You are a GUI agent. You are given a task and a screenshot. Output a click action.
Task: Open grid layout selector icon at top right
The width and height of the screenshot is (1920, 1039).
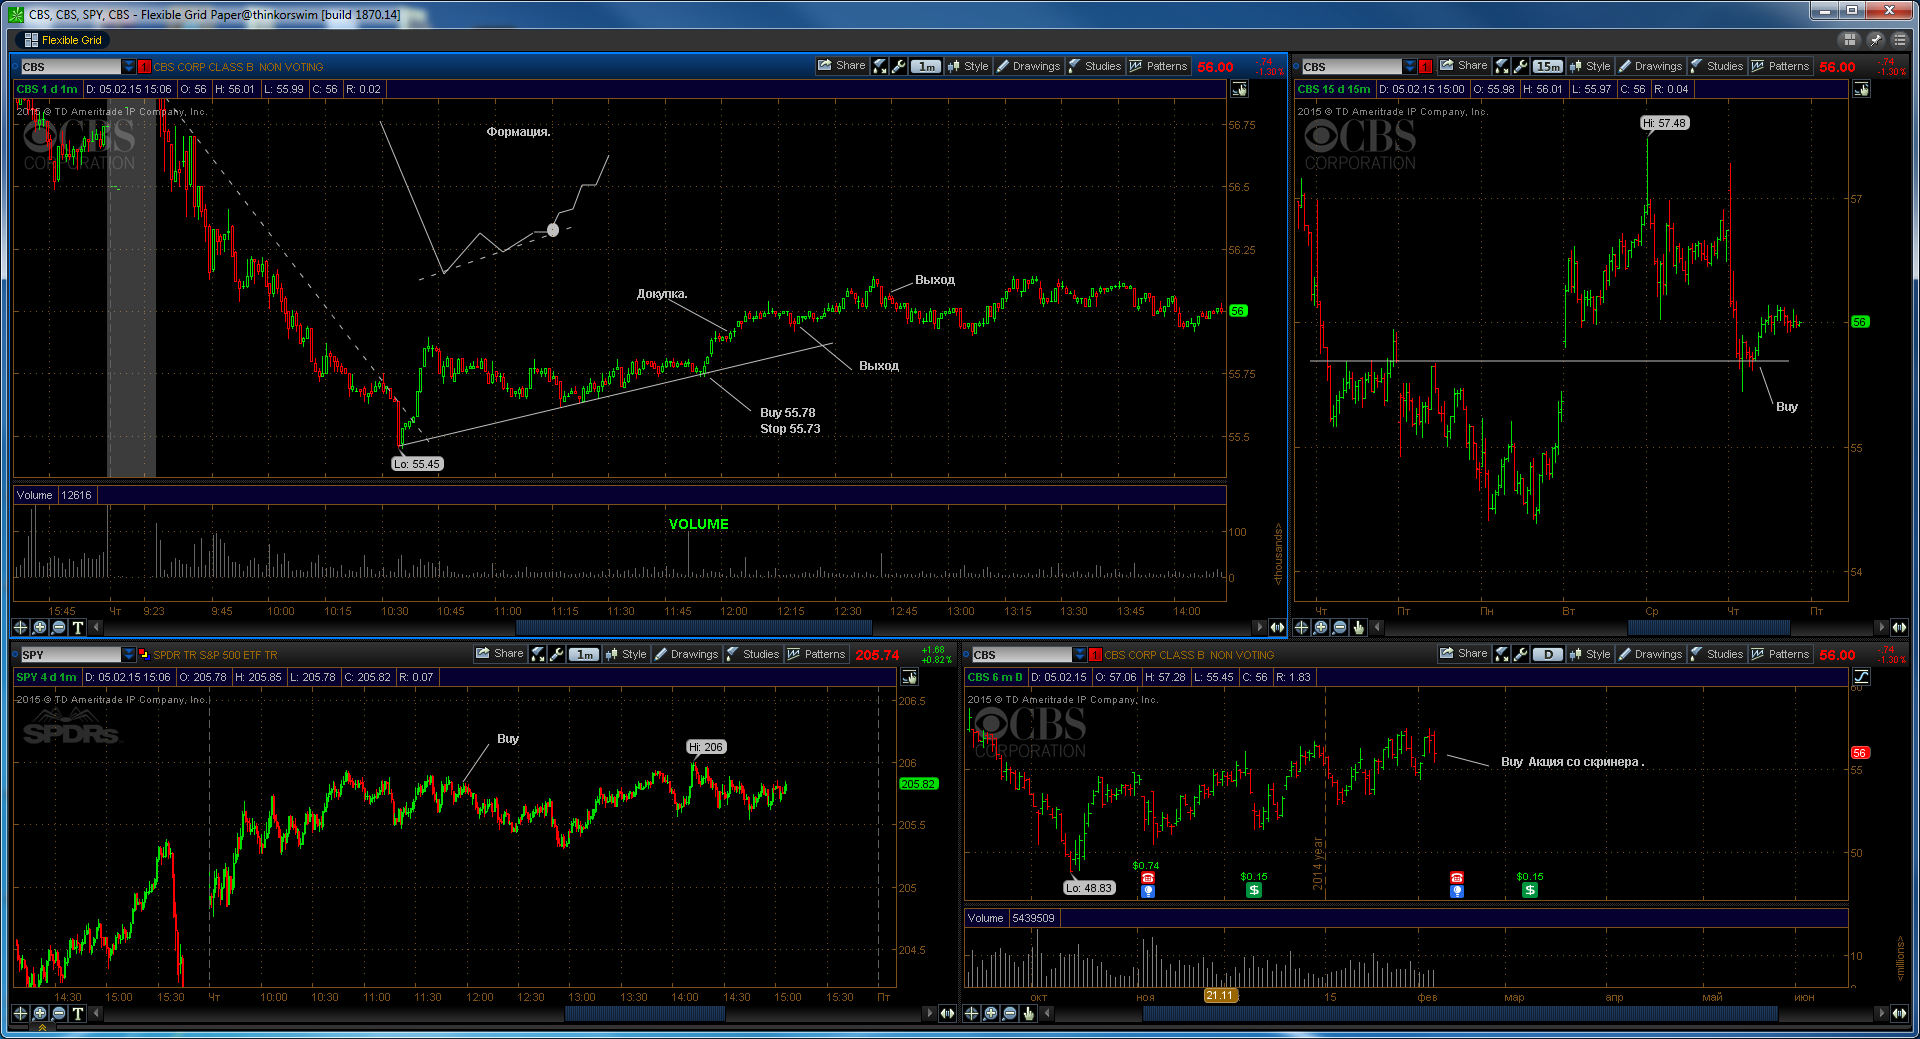[1850, 40]
